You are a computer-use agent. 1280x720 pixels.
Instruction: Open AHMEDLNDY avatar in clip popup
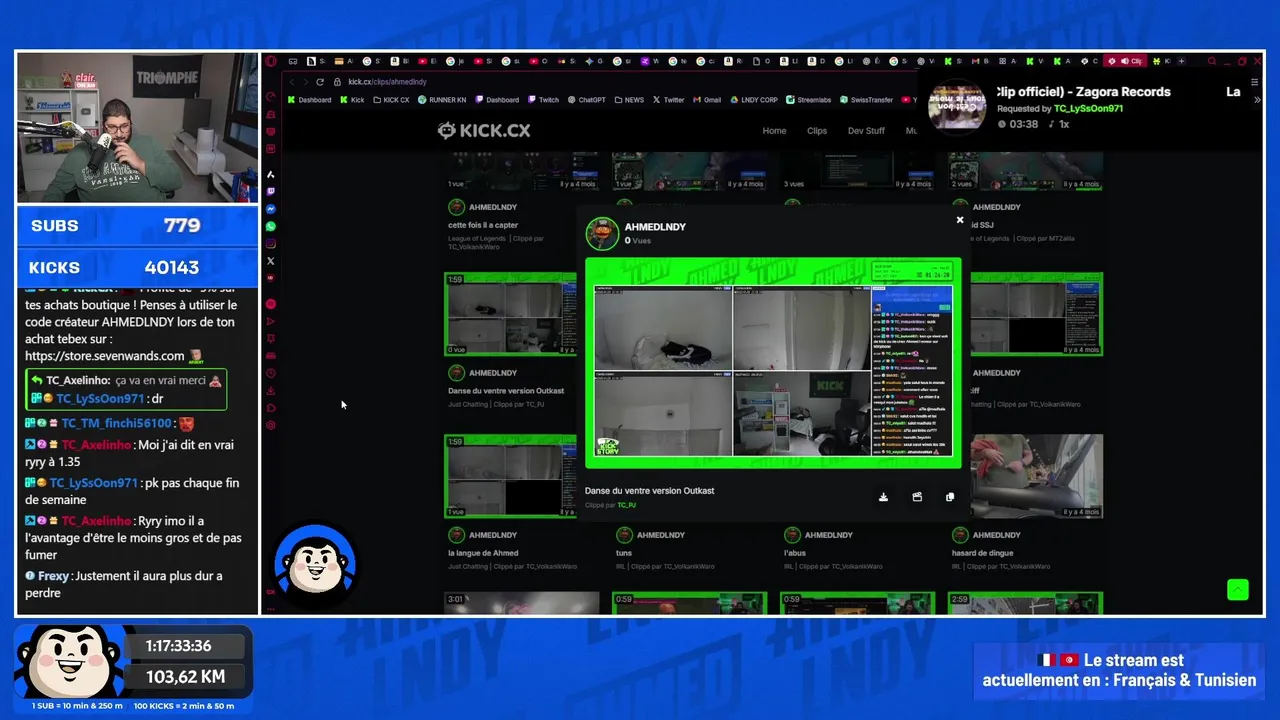[x=602, y=234]
